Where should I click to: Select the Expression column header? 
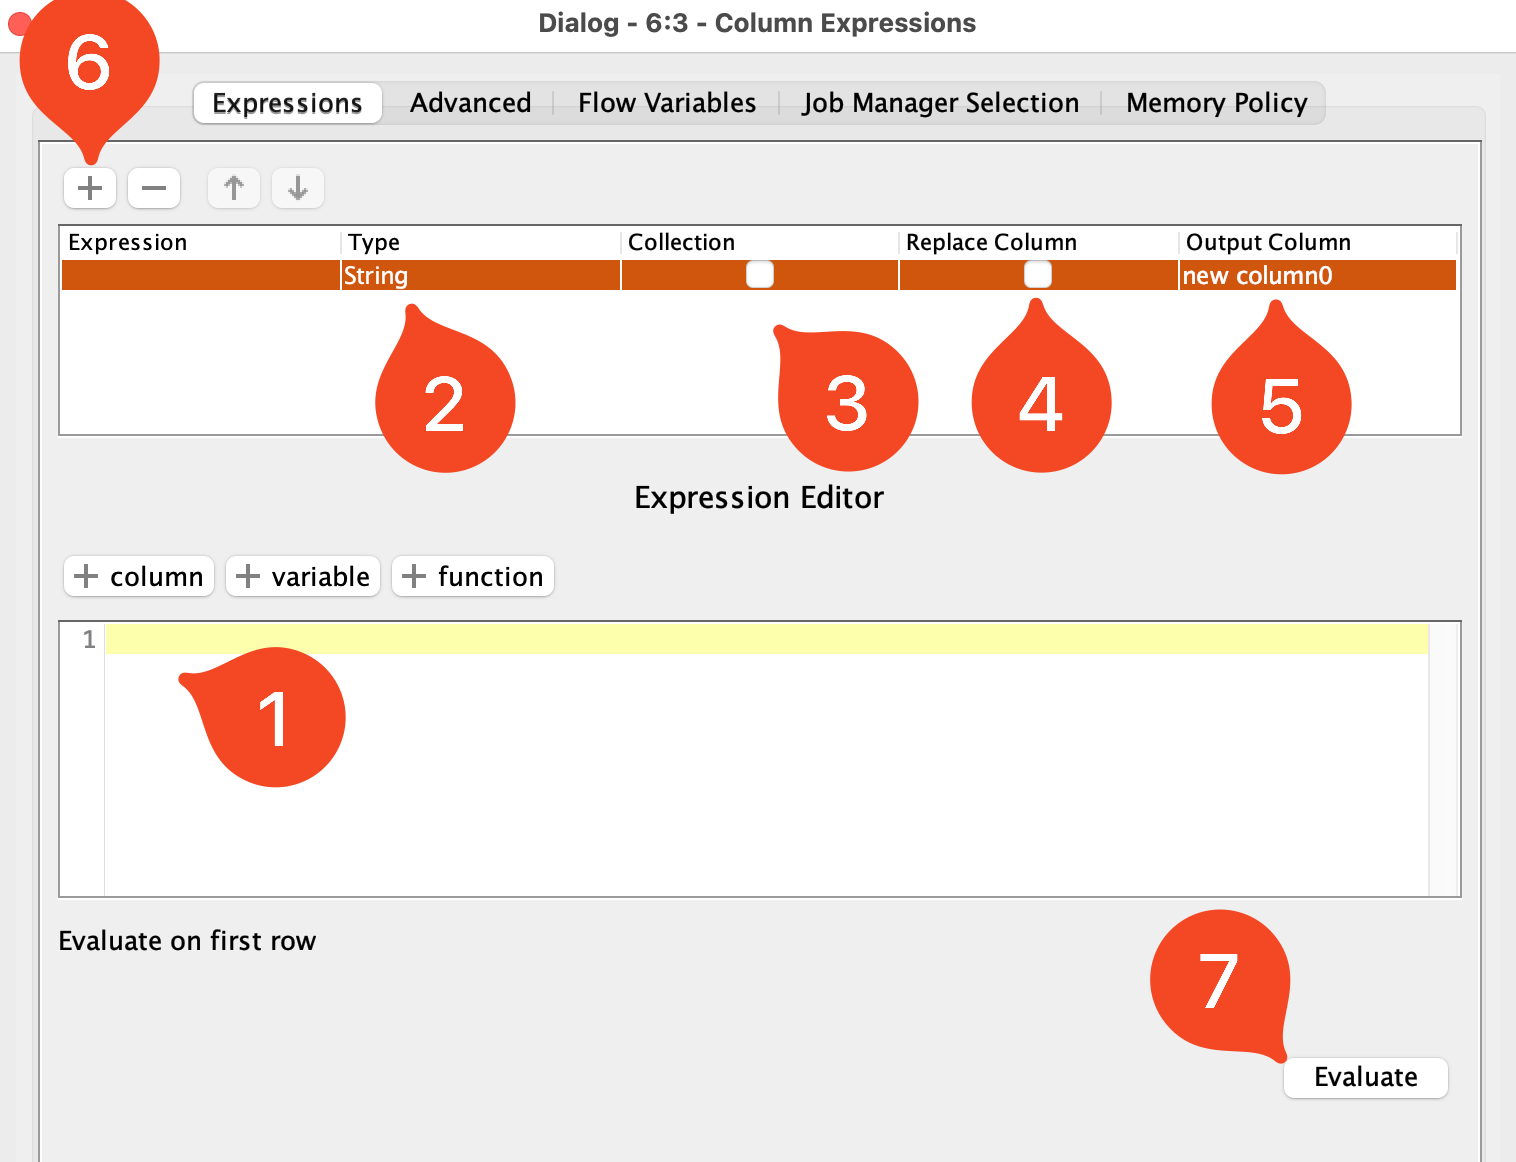[x=128, y=242]
